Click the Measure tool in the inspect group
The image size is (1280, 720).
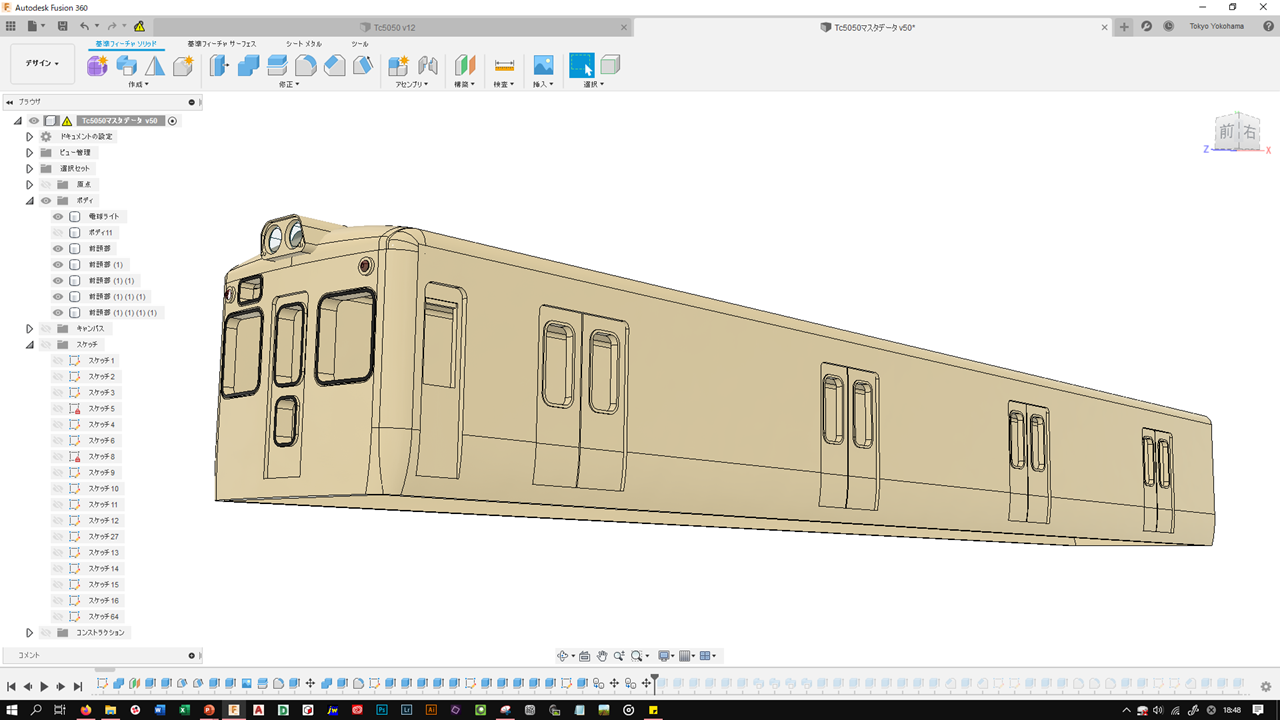[504, 66]
